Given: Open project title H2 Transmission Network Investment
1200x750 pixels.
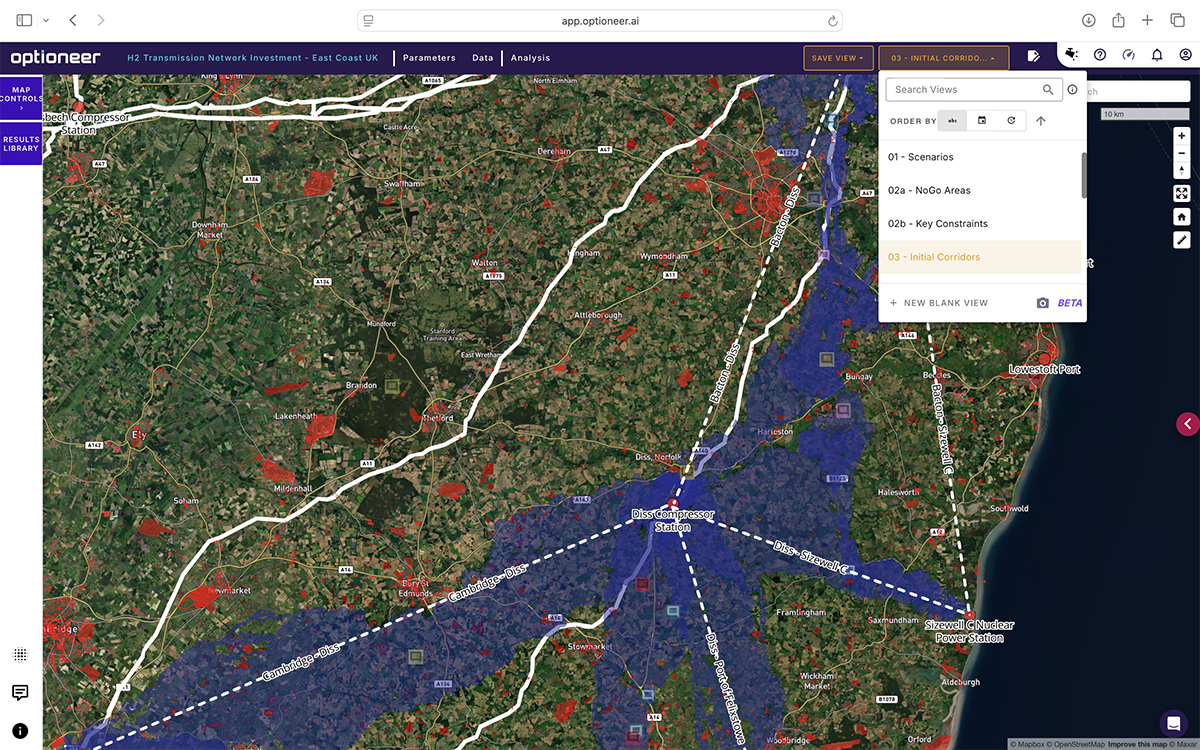Looking at the screenshot, I should click(253, 58).
